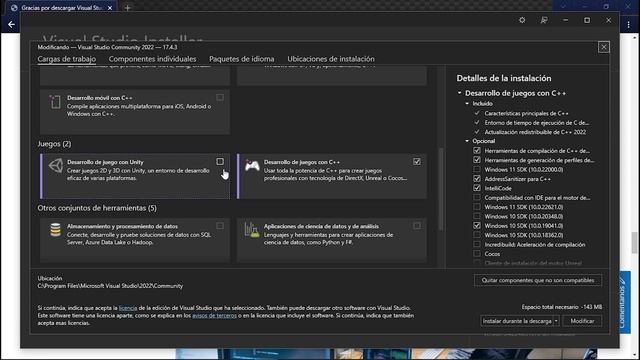Click the browser back arrow
Image resolution: width=640 pixels, height=360 pixels.
(x=11, y=25)
